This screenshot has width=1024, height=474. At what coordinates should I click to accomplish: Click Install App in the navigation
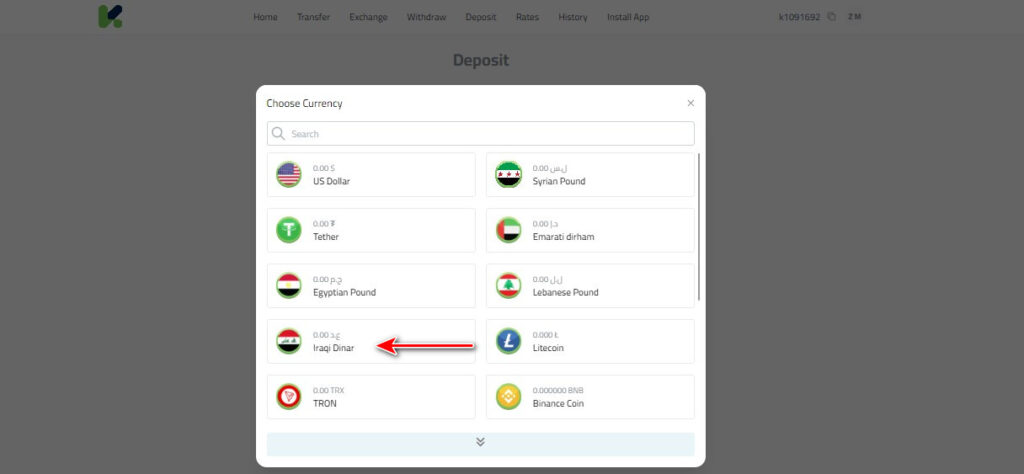pos(628,17)
